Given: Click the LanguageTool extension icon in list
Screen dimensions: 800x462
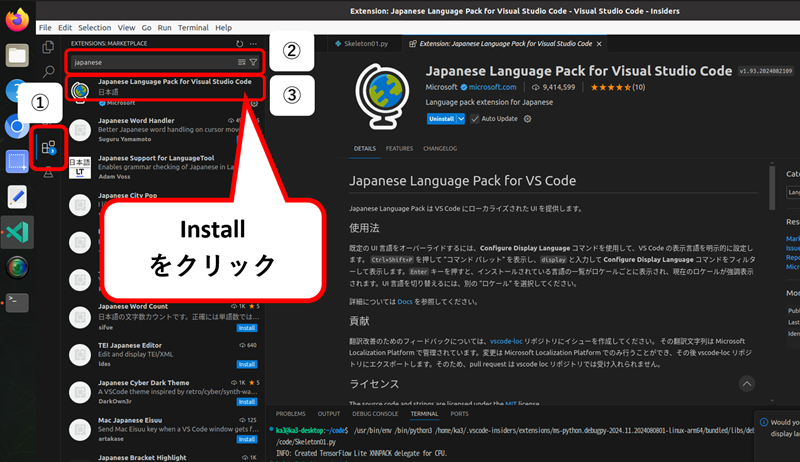Looking at the screenshot, I should (80, 167).
